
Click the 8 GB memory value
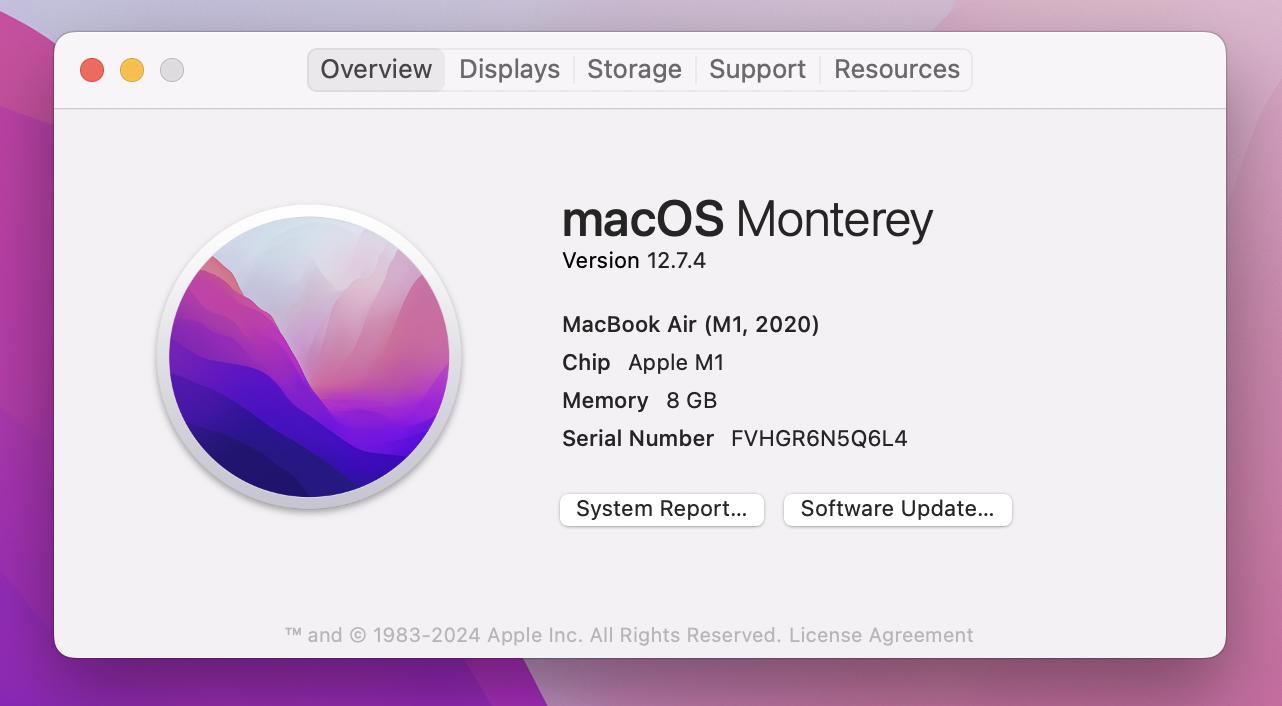tap(691, 401)
